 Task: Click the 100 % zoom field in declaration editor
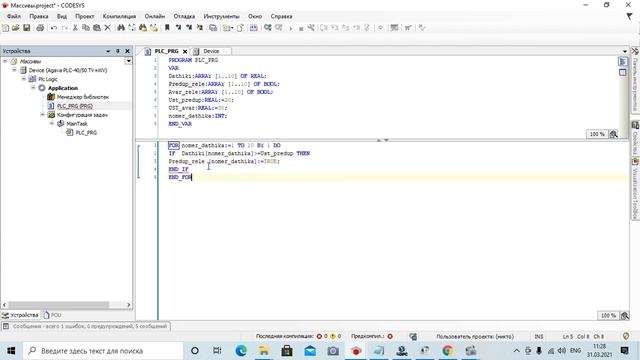(597, 134)
